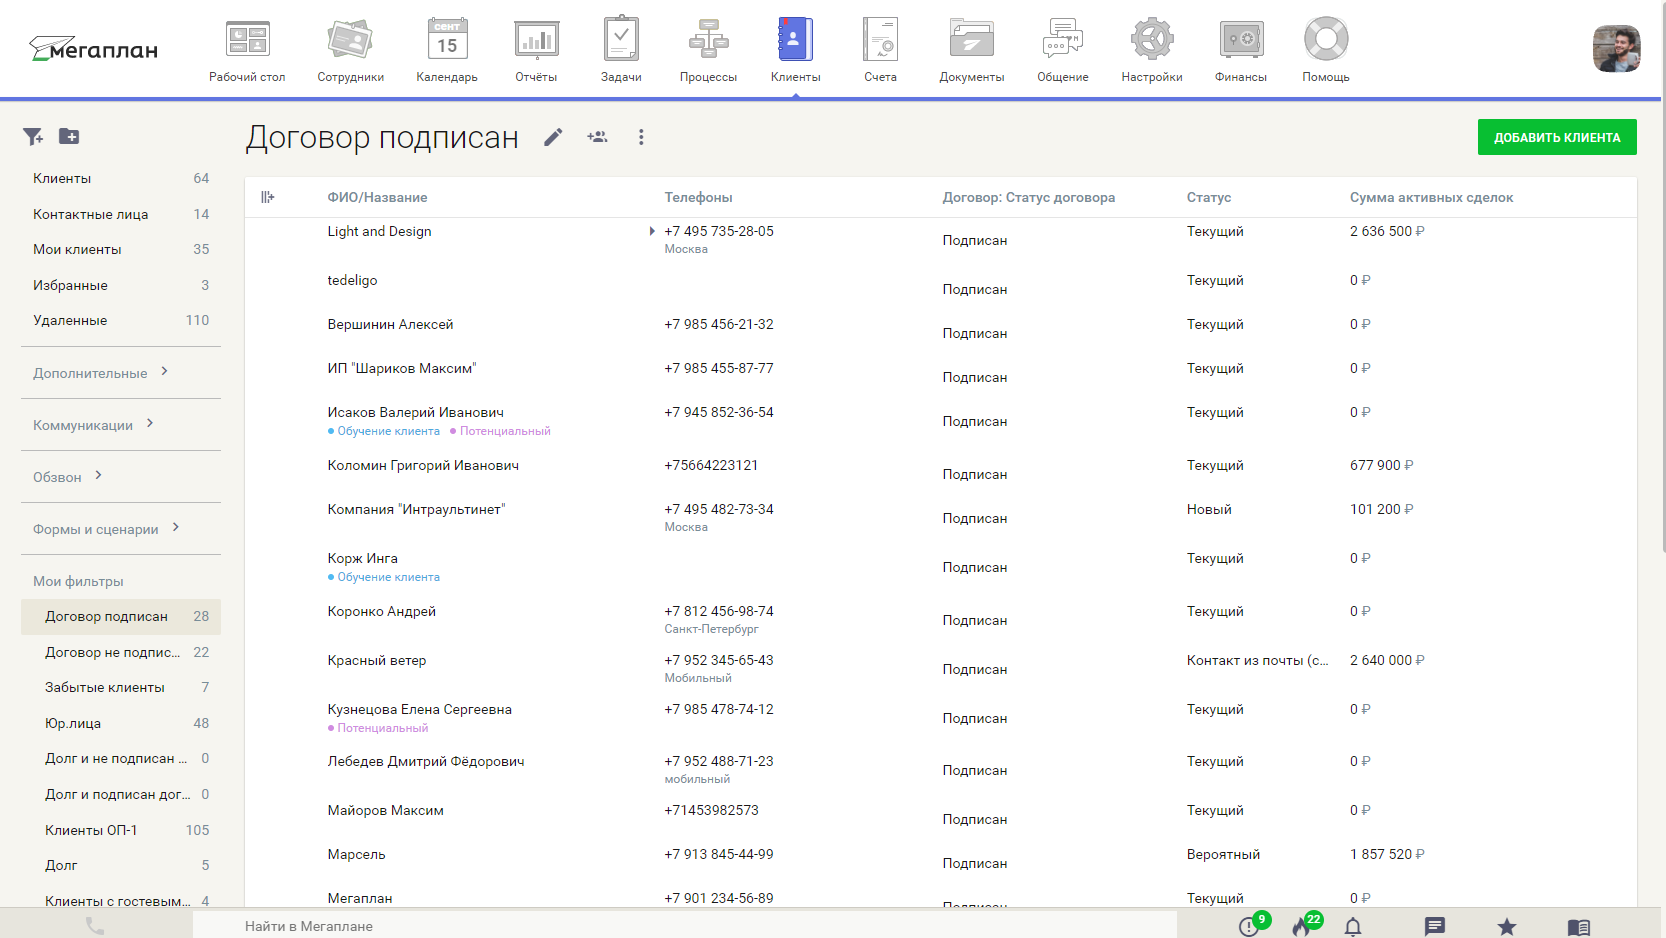Click the add filter funnel icon
The width and height of the screenshot is (1666, 938).
(33, 137)
